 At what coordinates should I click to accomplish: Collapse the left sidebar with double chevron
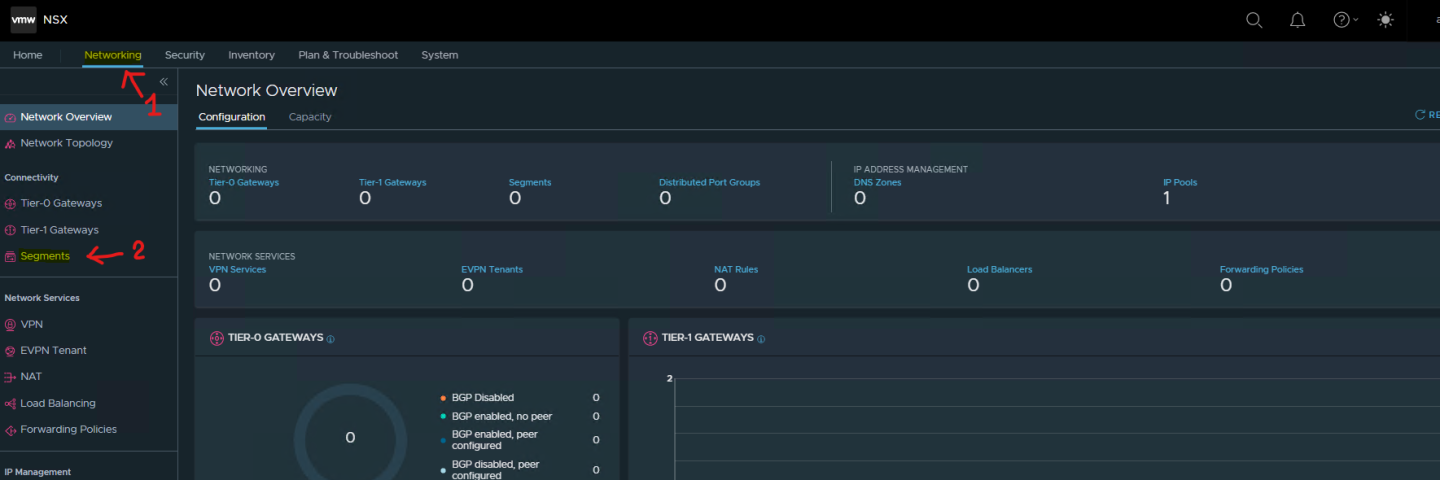pos(163,82)
